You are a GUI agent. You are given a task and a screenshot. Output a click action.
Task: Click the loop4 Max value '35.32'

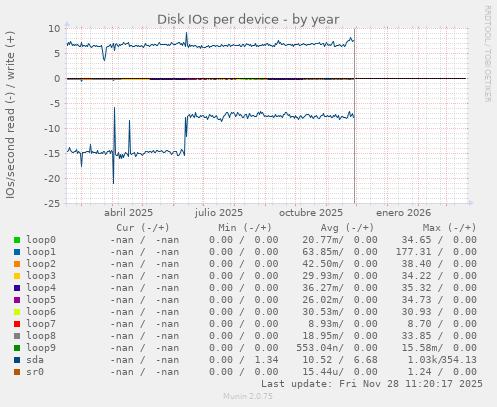coord(416,288)
